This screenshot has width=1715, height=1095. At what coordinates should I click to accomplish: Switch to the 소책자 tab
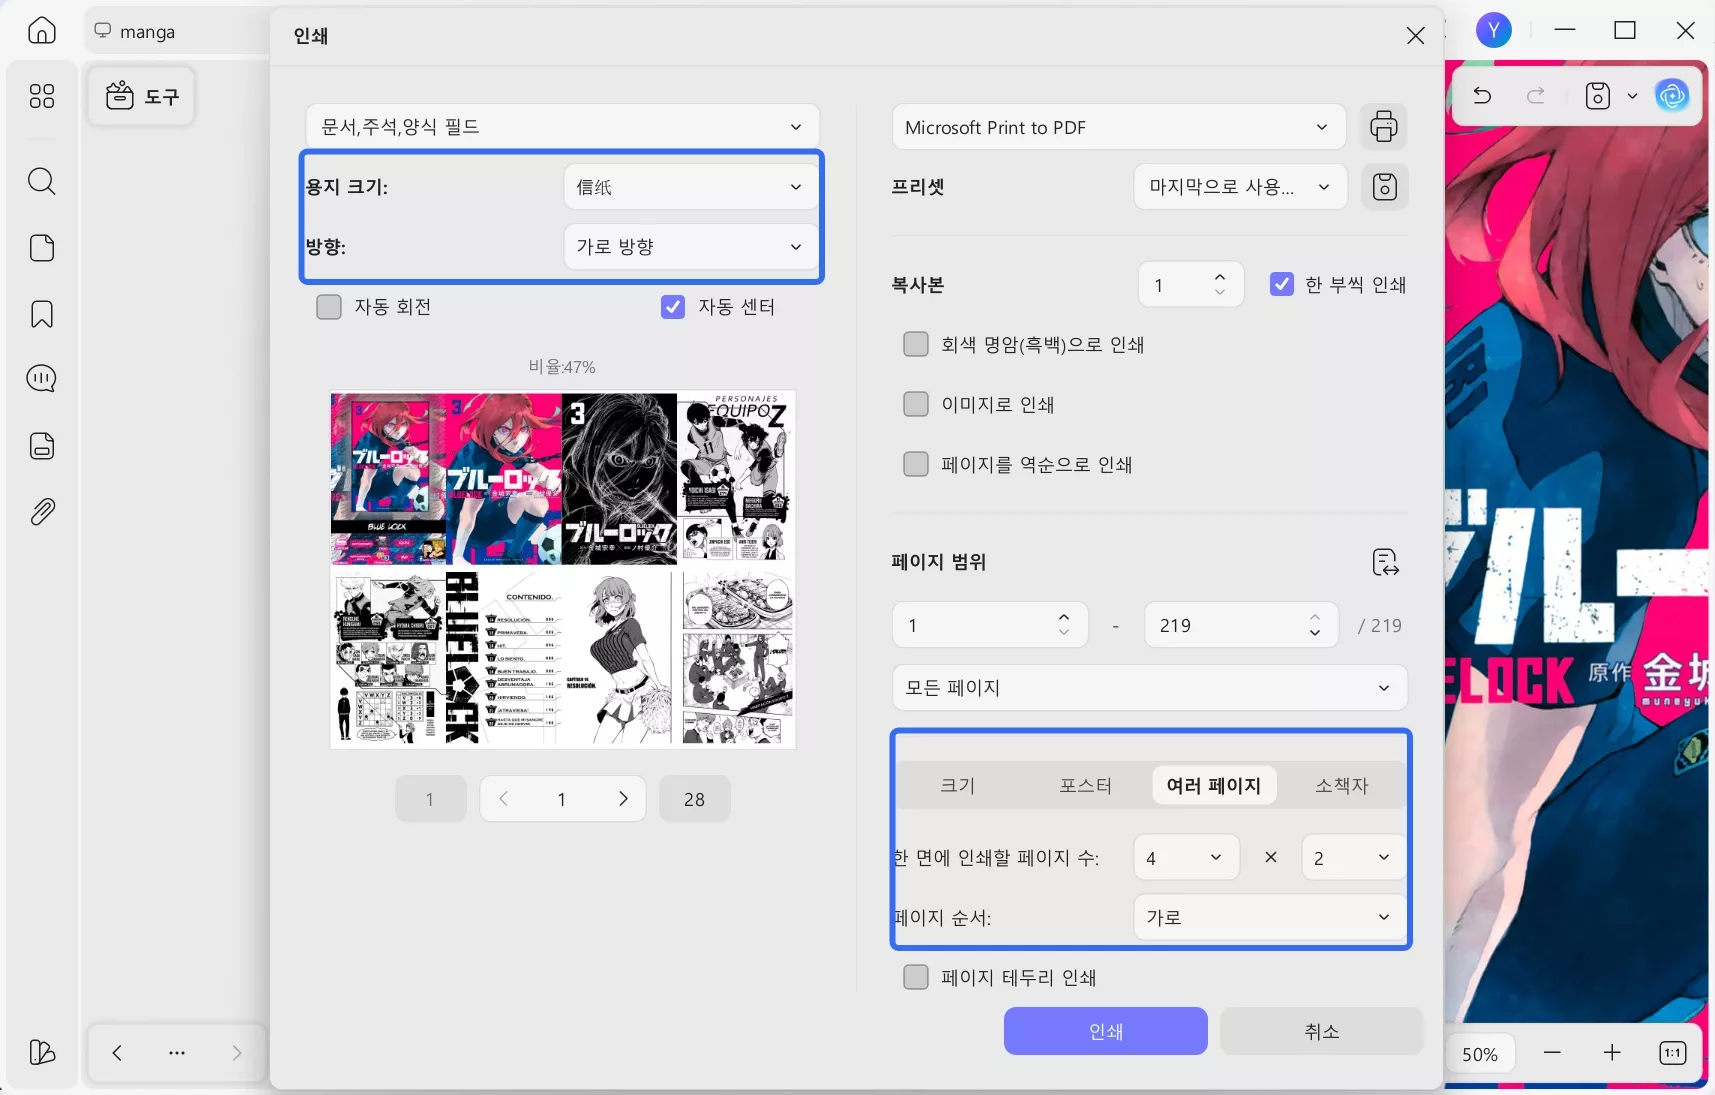1339,786
